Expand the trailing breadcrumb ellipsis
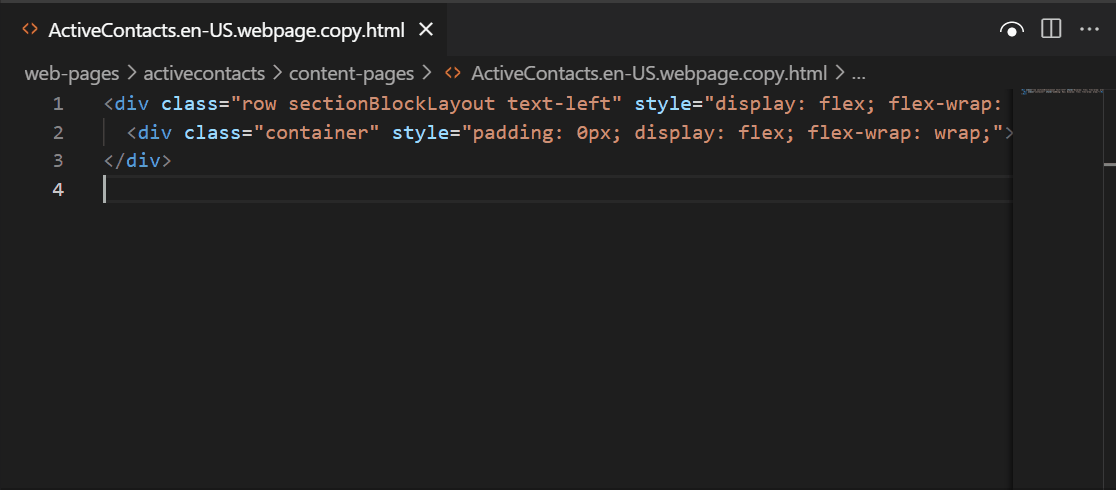This screenshot has width=1116, height=490. 858,73
